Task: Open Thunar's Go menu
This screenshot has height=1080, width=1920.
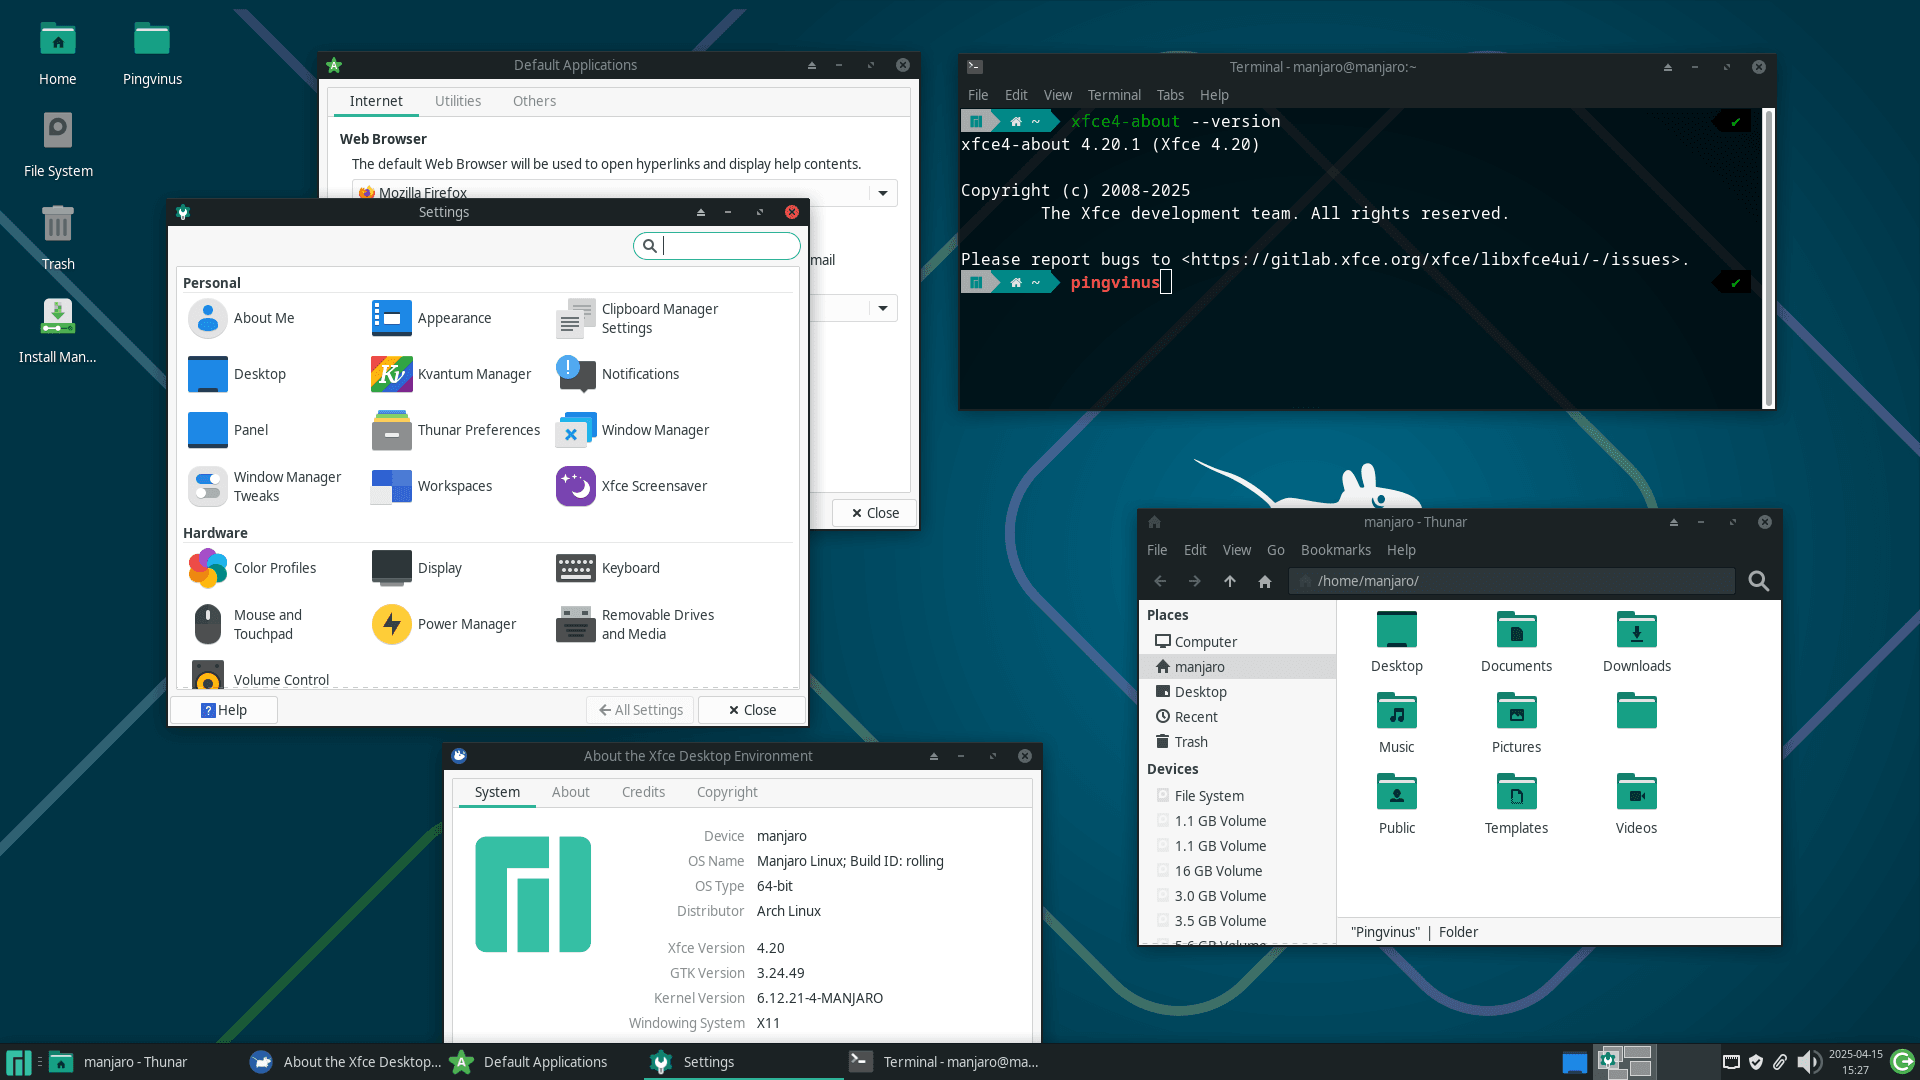Action: point(1275,550)
